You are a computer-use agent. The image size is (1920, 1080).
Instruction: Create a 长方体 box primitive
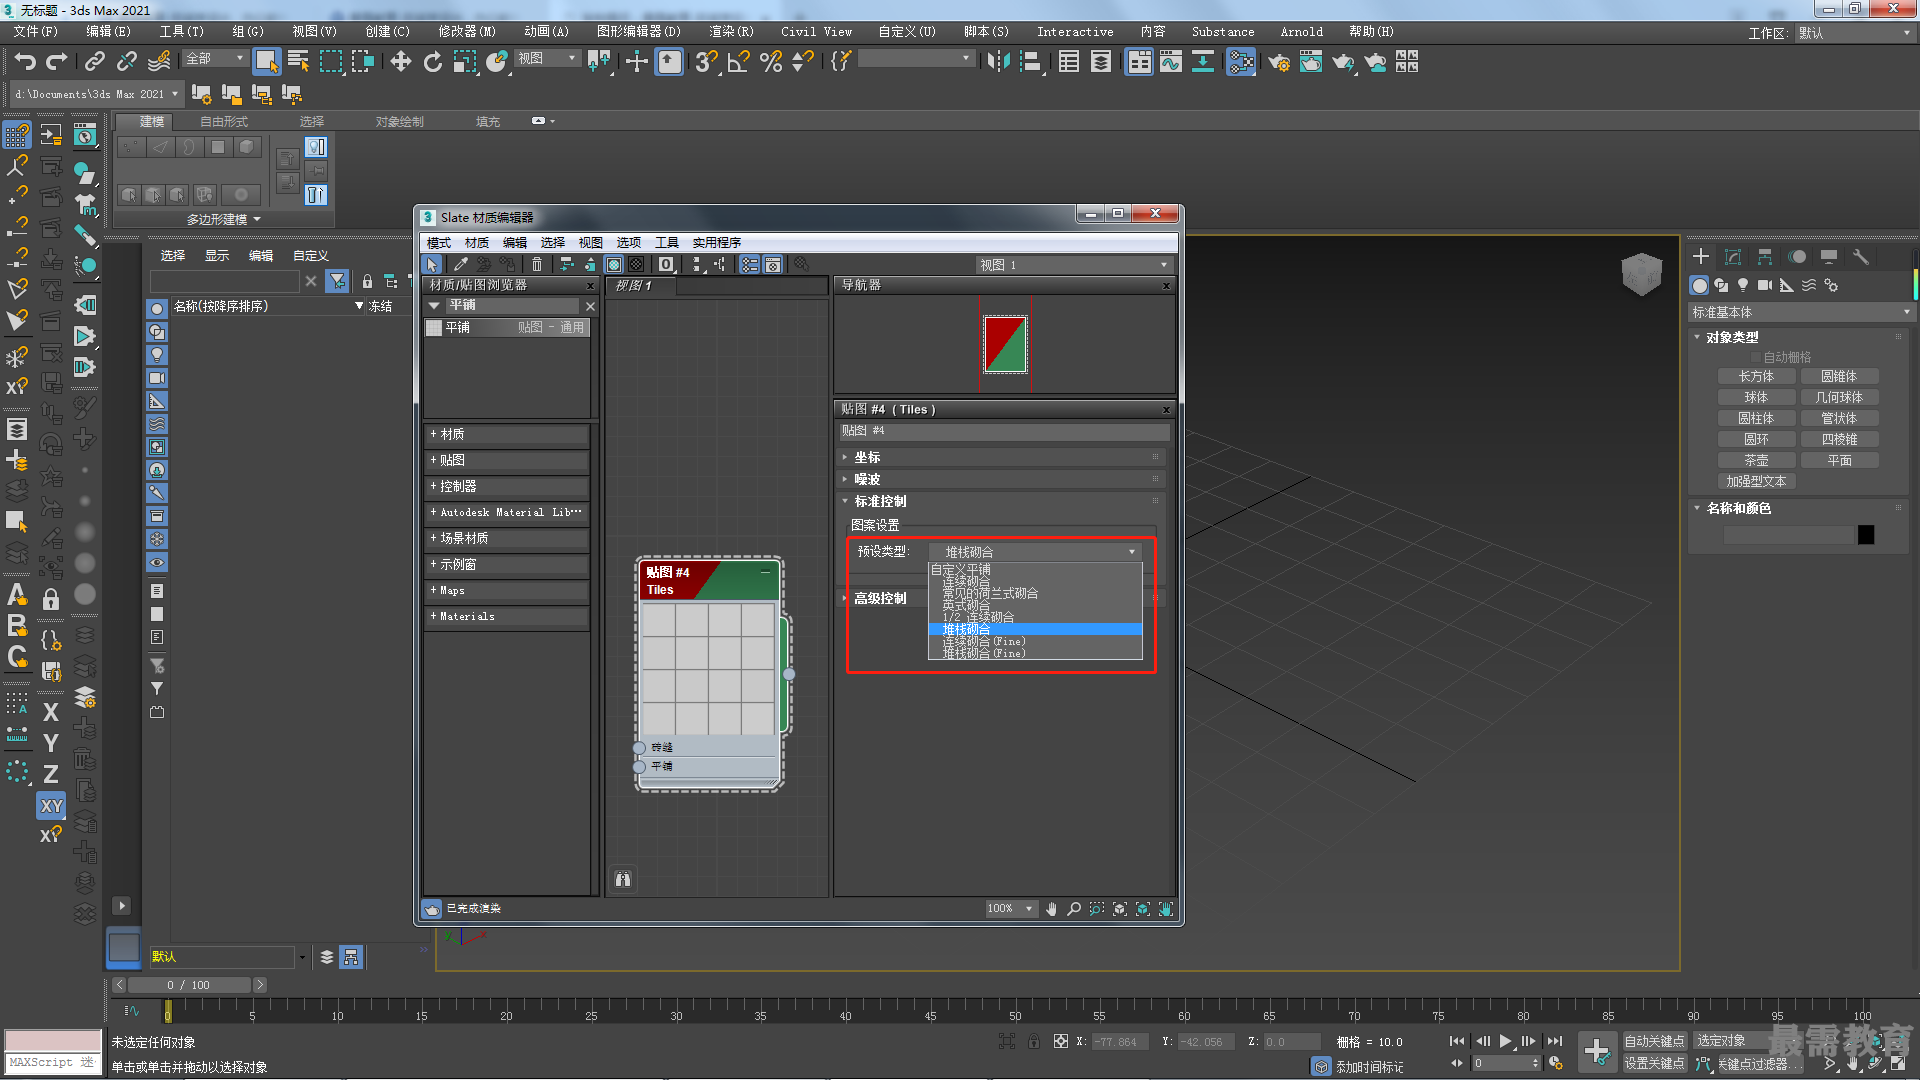tap(1756, 377)
